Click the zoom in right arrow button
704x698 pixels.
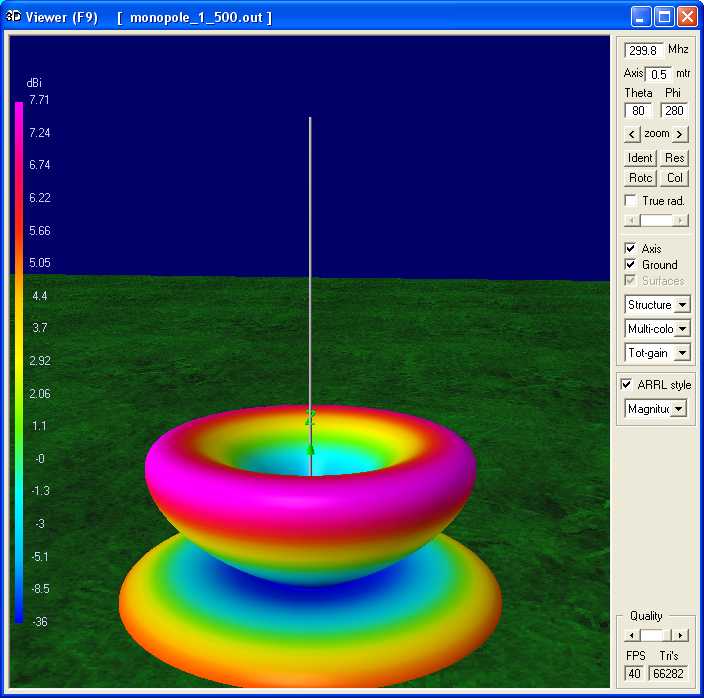680,134
